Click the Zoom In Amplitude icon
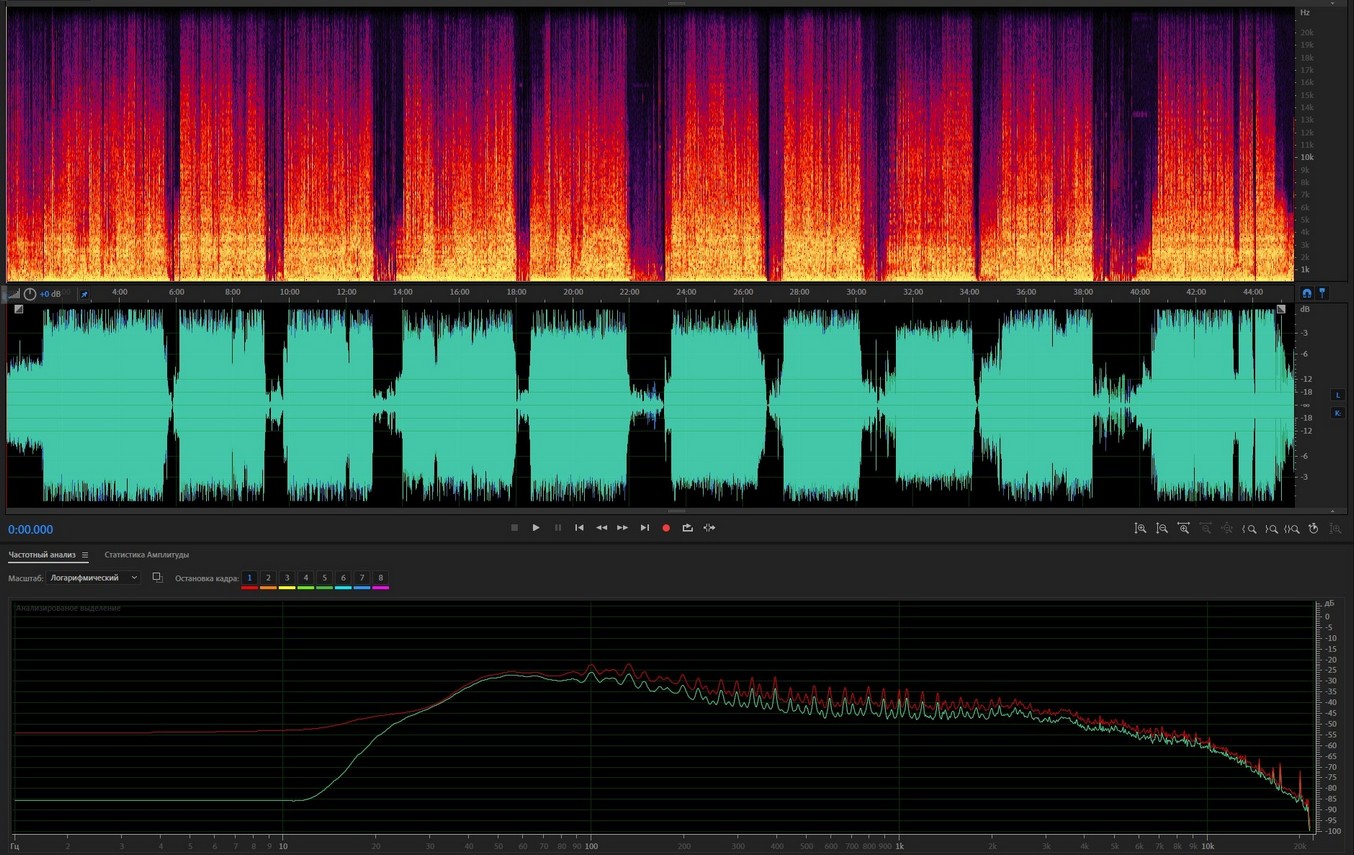 pyautogui.click(x=1140, y=528)
